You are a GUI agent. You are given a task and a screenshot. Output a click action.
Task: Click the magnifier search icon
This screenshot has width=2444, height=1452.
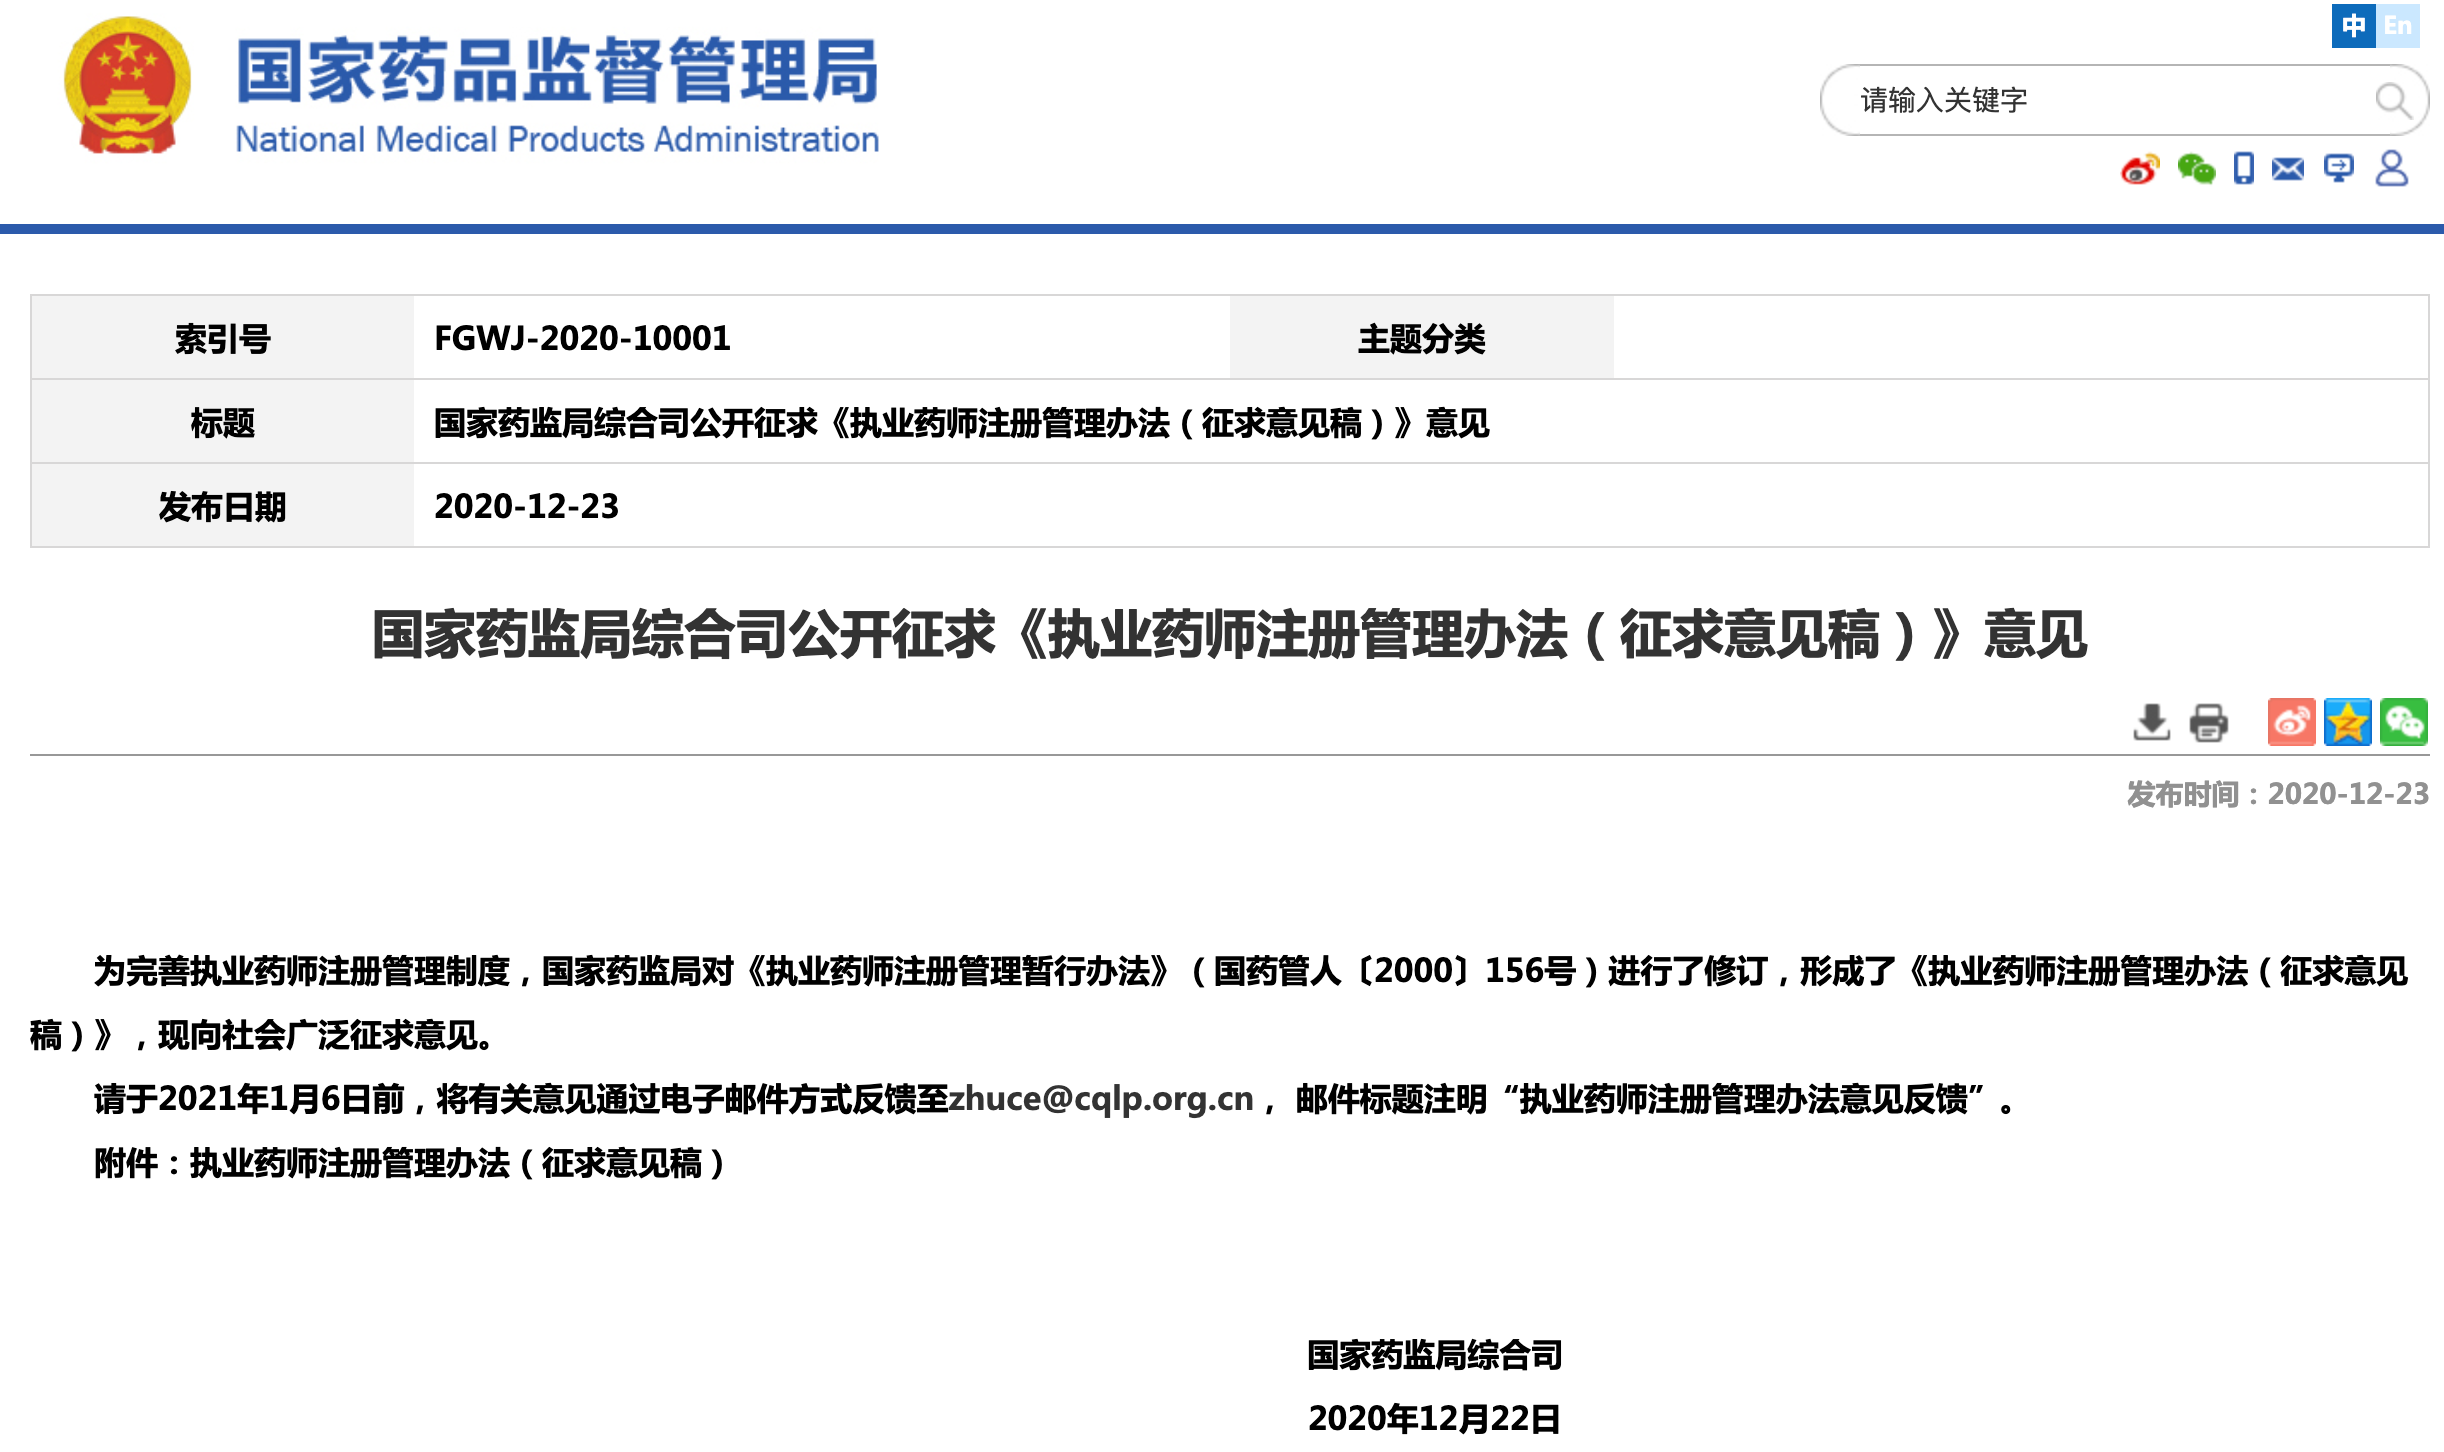tap(2392, 100)
